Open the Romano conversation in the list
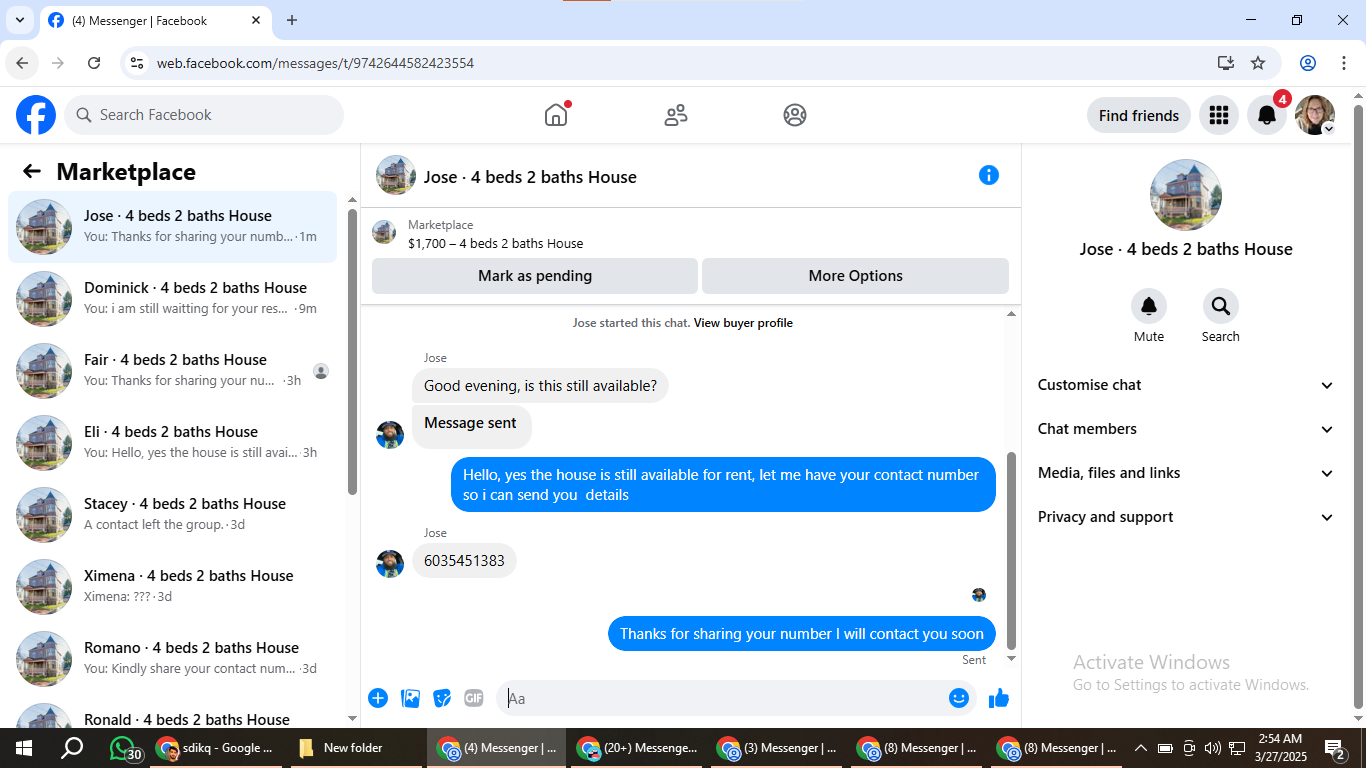Screen dimensions: 1366x768 point(173,659)
